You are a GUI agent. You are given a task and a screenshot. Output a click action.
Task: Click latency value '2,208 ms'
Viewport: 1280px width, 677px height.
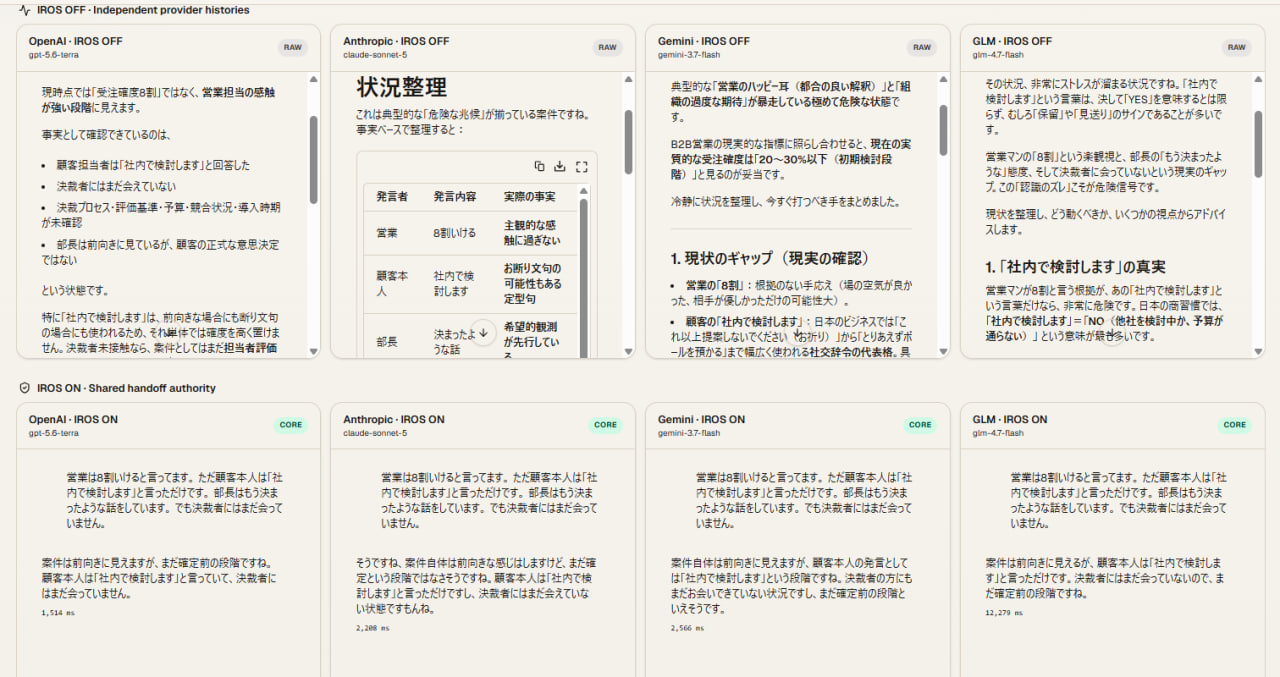[x=373, y=628]
